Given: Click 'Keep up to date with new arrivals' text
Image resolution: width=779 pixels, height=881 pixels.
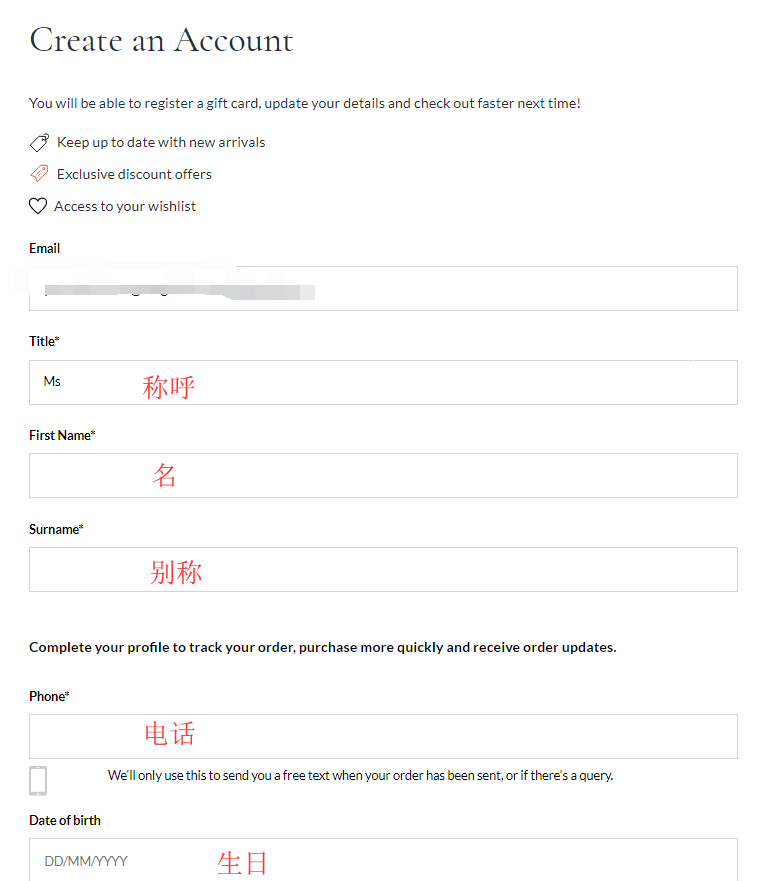Looking at the screenshot, I should 161,142.
